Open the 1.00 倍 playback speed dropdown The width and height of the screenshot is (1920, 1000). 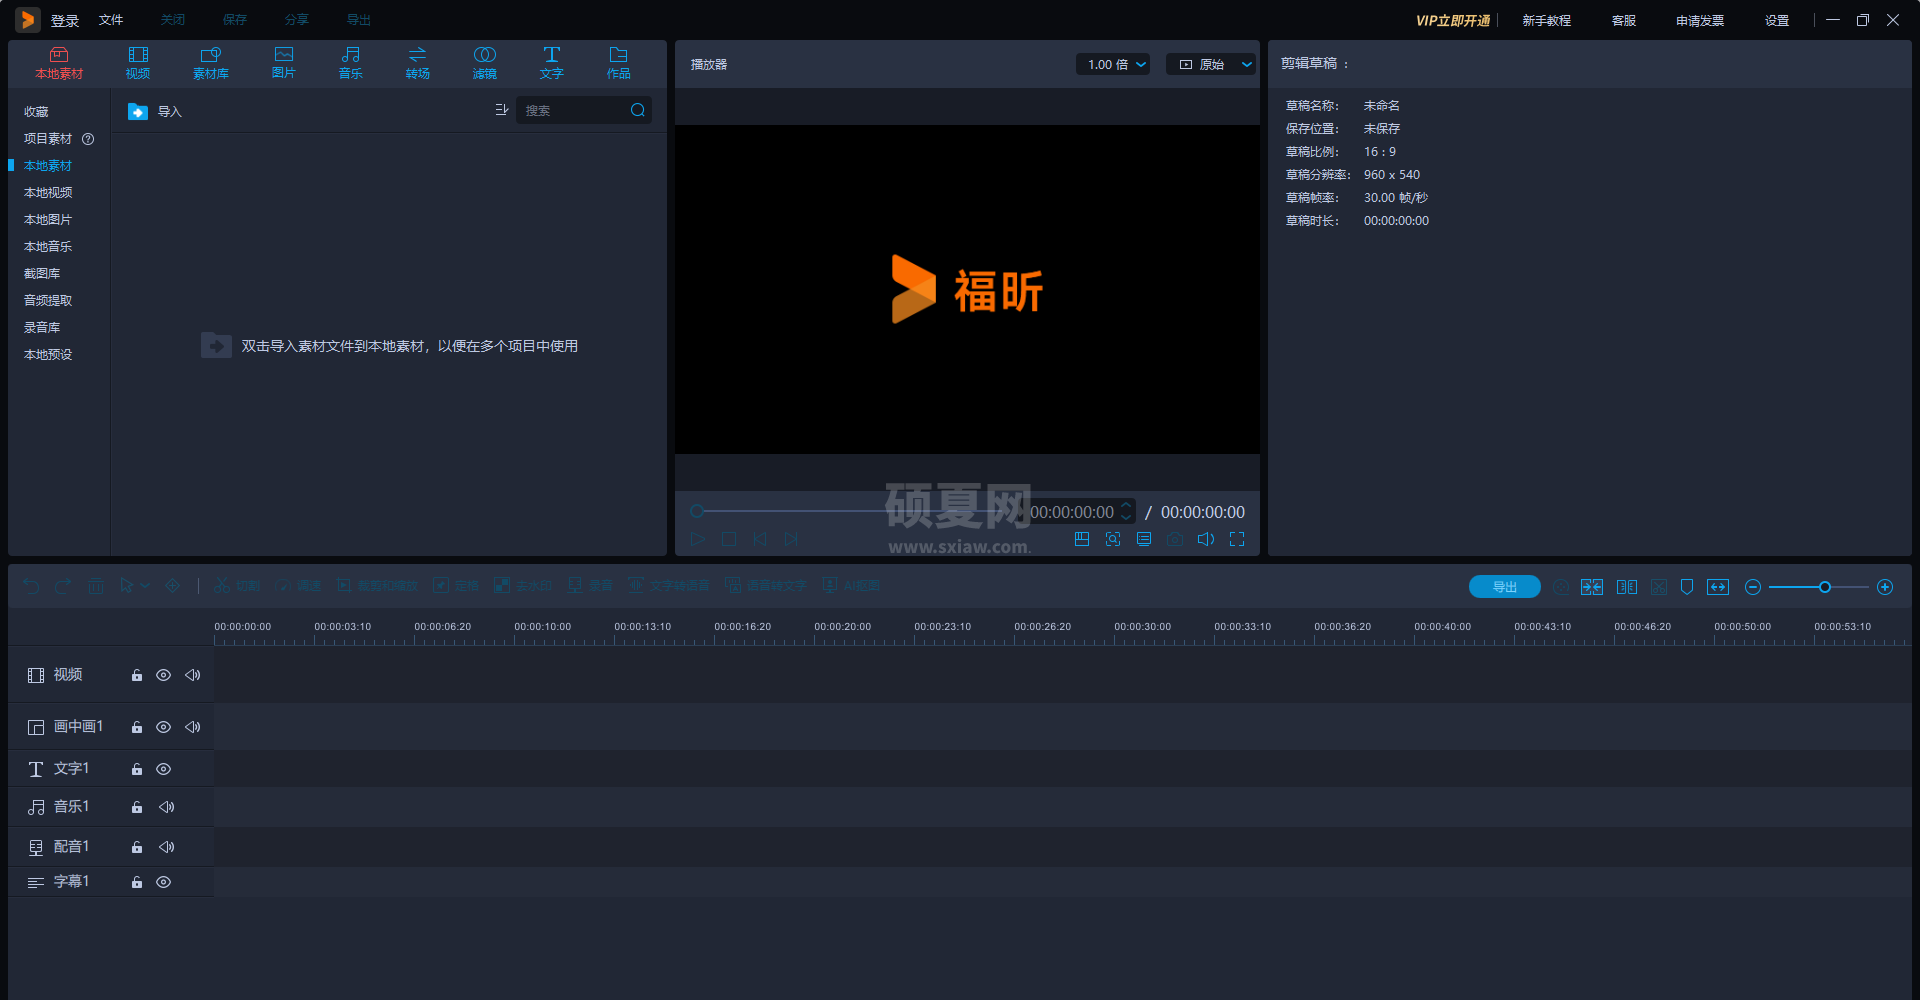[1113, 64]
